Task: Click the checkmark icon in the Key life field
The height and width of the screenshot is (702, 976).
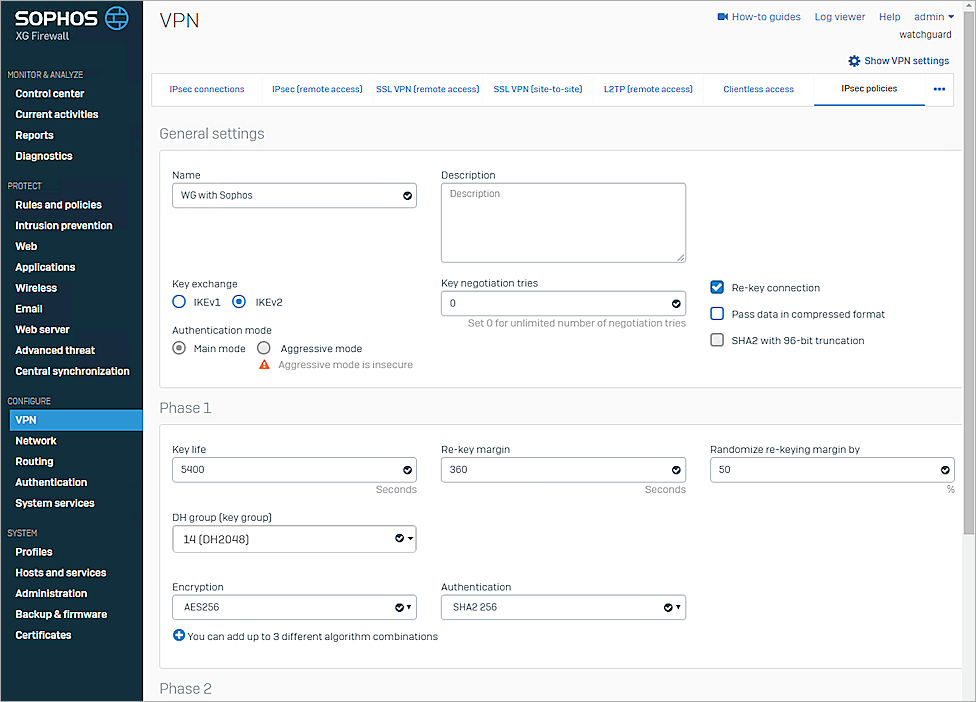Action: point(406,469)
